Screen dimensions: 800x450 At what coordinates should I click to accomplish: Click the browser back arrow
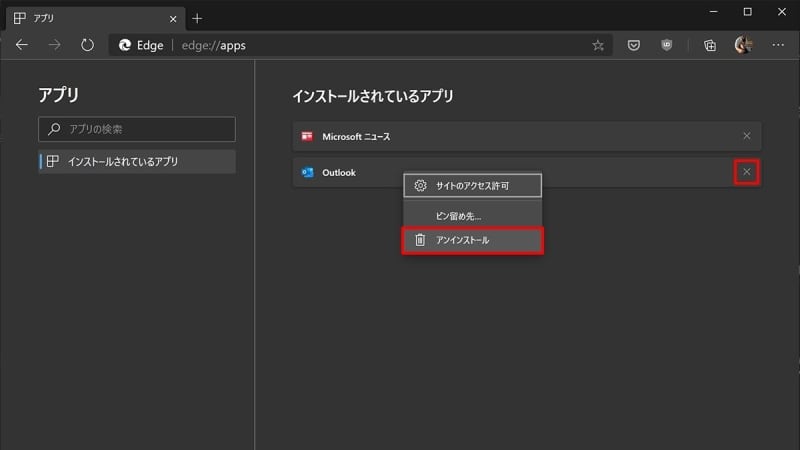[x=21, y=45]
